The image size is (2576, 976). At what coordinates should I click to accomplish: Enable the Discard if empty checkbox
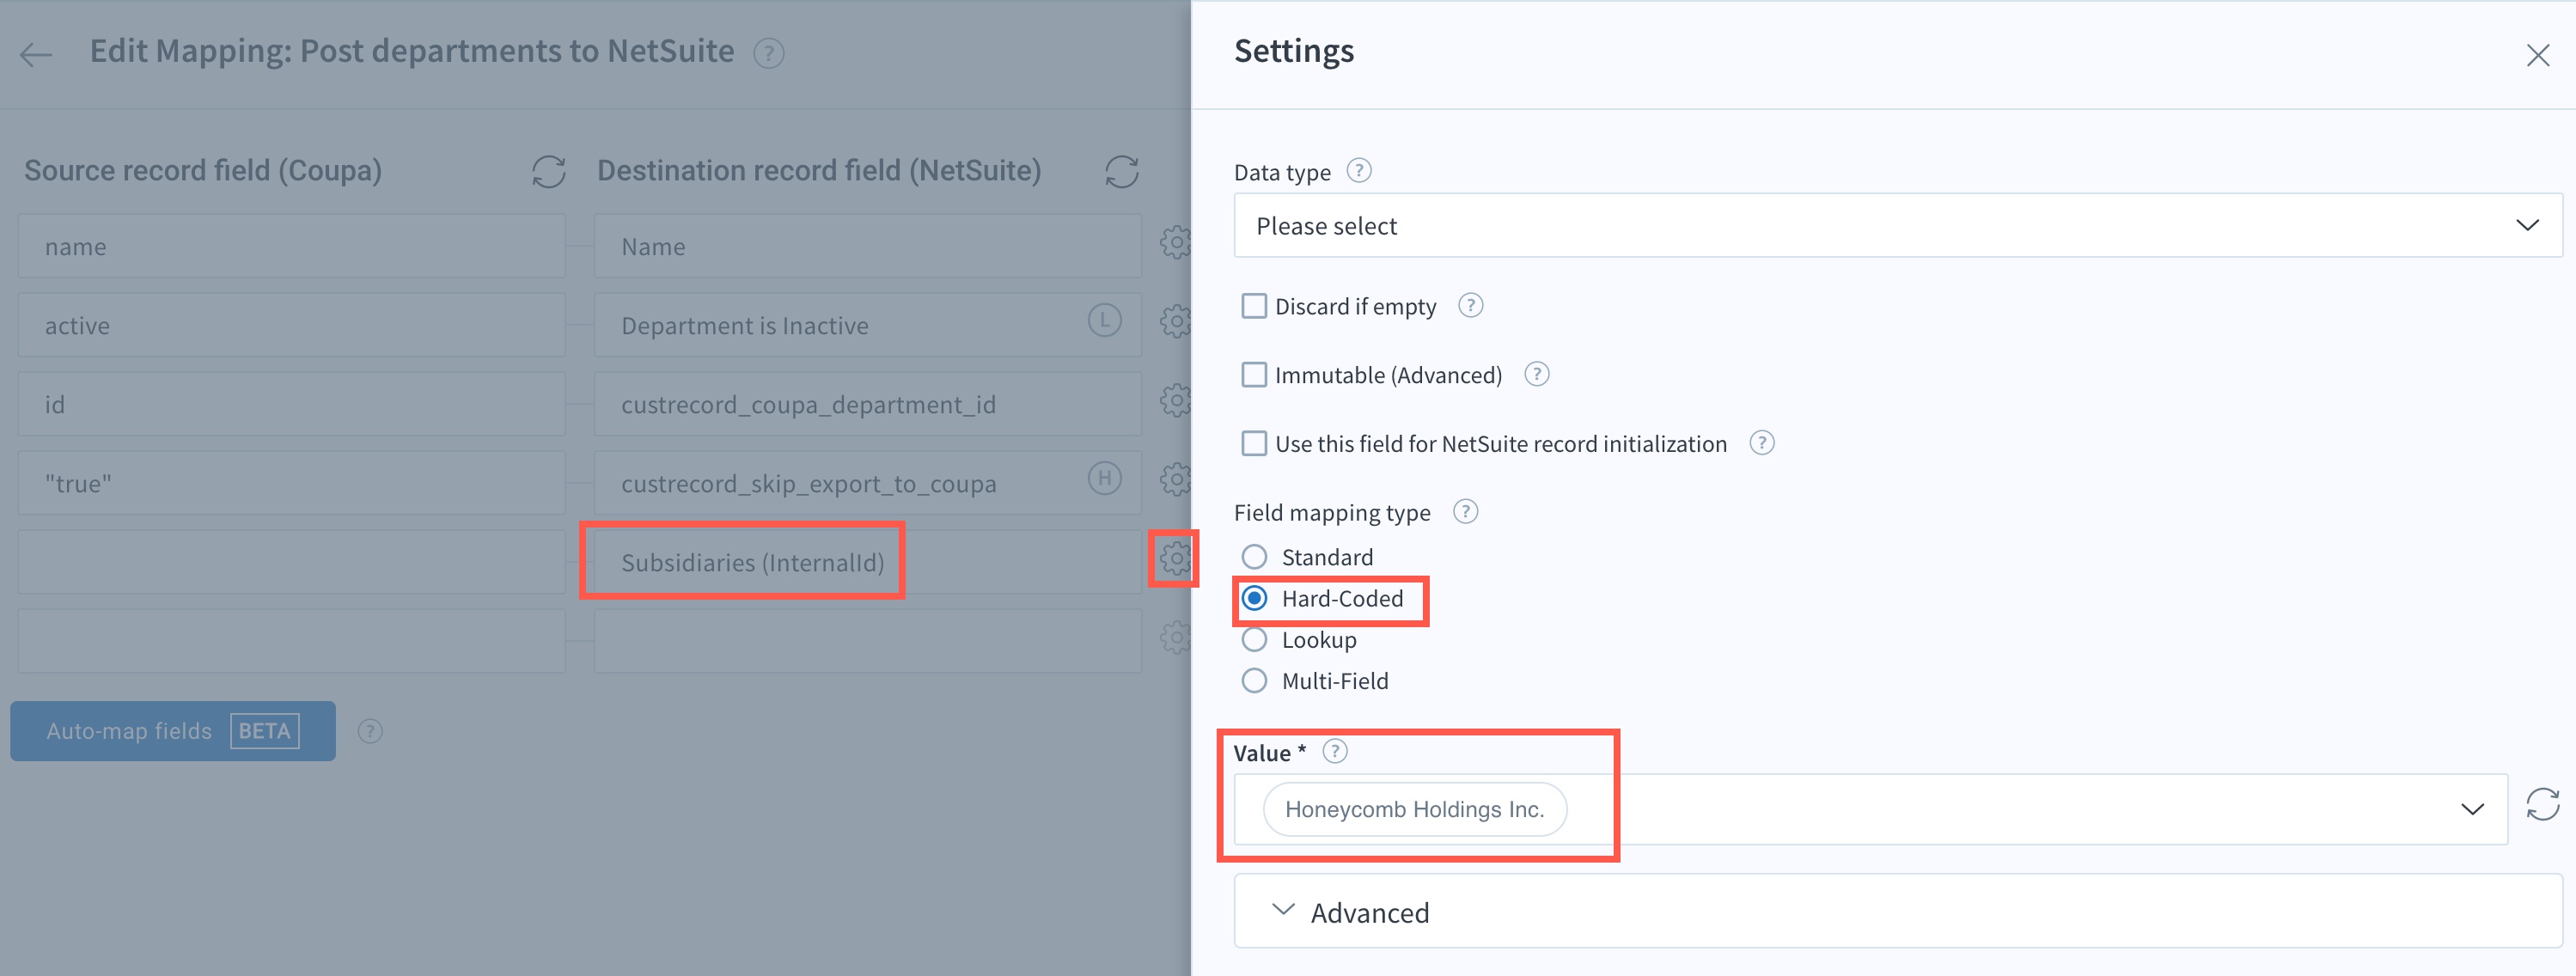(x=1254, y=306)
